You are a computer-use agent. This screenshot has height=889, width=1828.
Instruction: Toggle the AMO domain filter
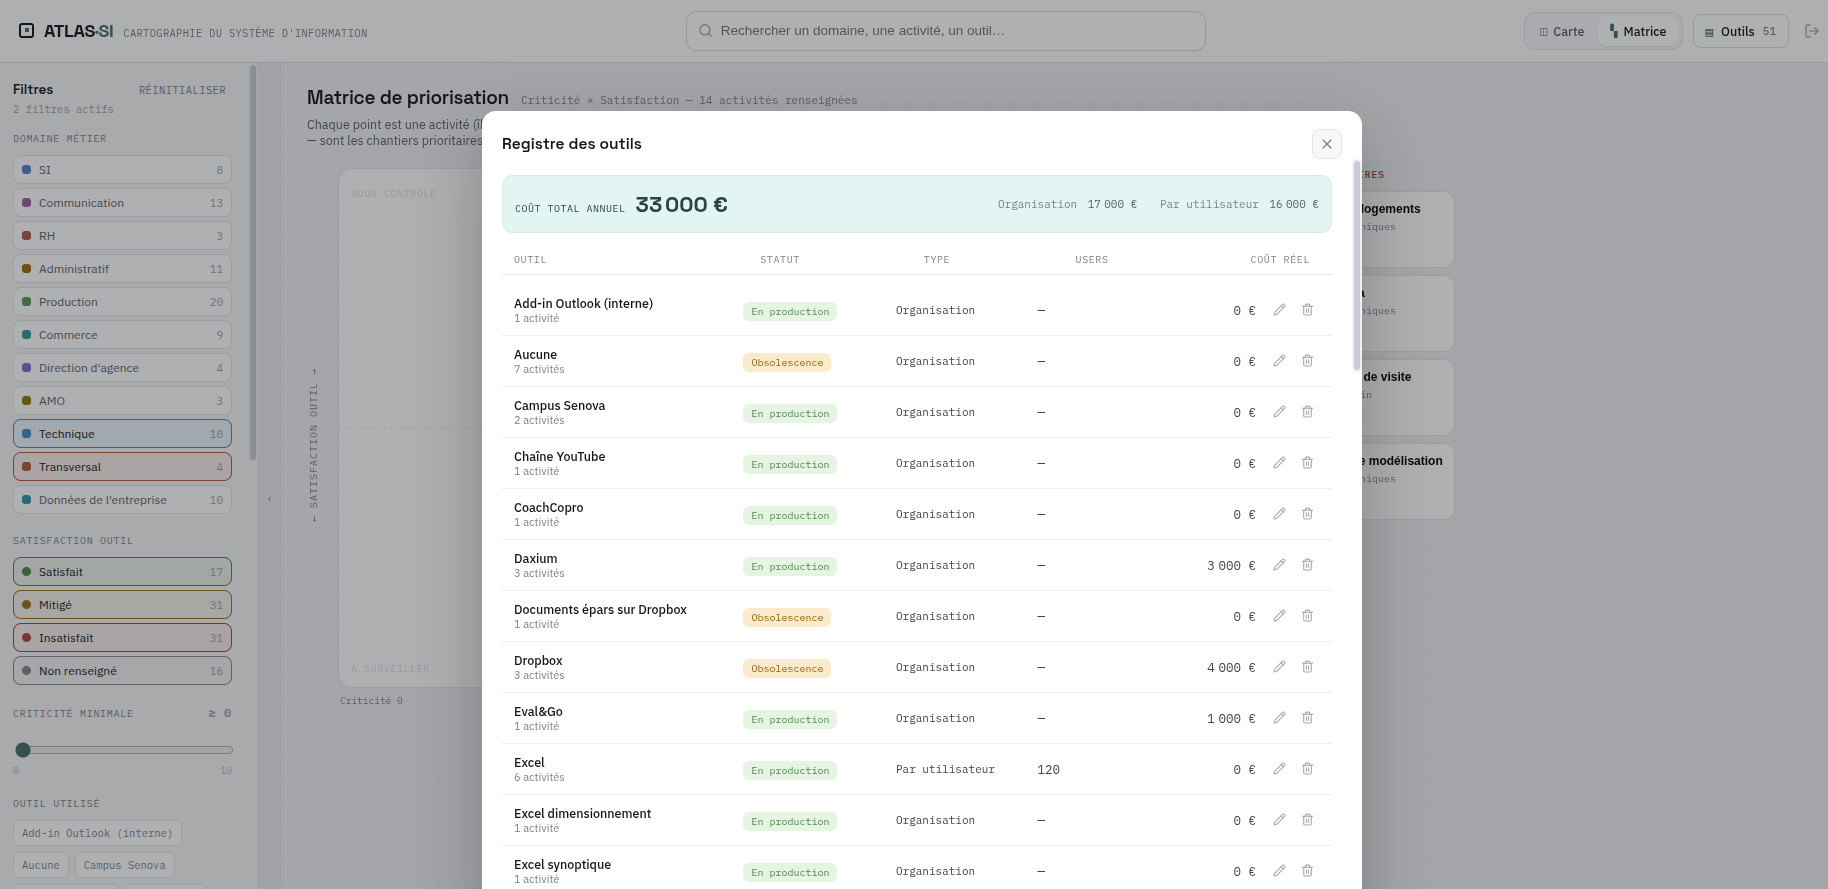[x=122, y=401]
